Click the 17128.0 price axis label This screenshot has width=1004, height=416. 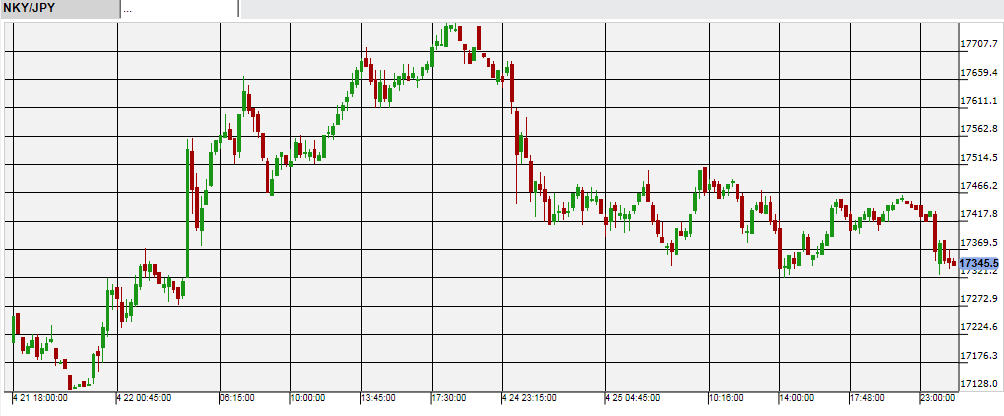click(x=979, y=384)
